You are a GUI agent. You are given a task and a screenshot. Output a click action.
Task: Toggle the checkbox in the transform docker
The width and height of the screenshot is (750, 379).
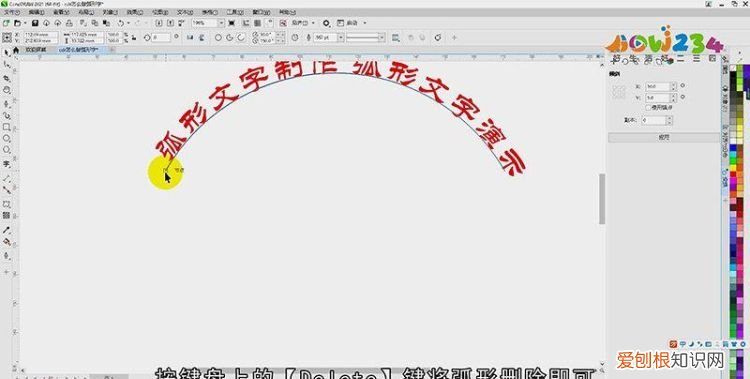click(649, 108)
